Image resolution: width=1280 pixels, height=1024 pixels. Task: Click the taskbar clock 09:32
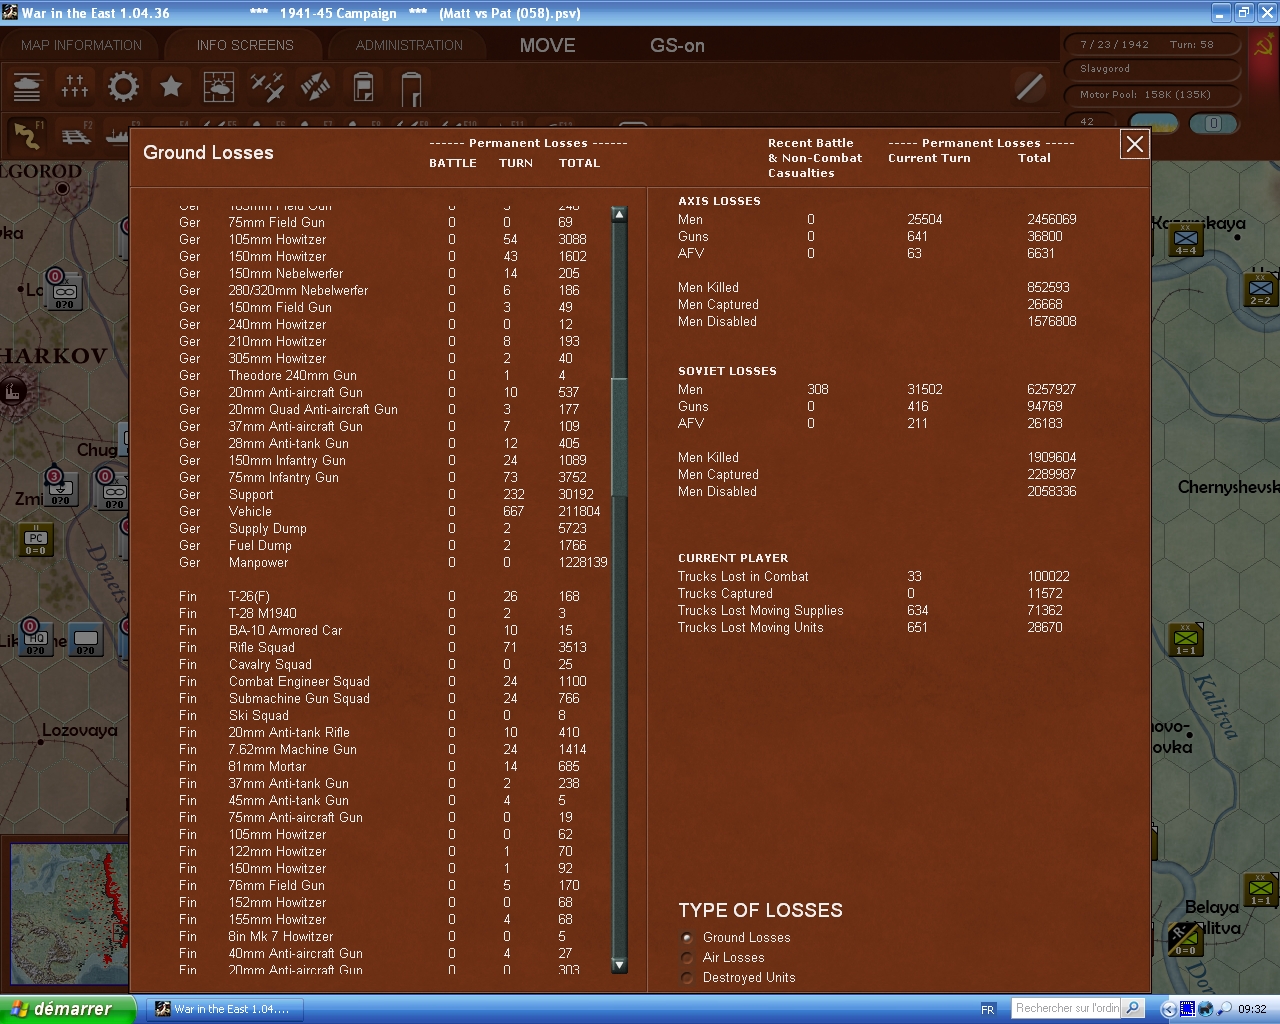(1252, 1009)
